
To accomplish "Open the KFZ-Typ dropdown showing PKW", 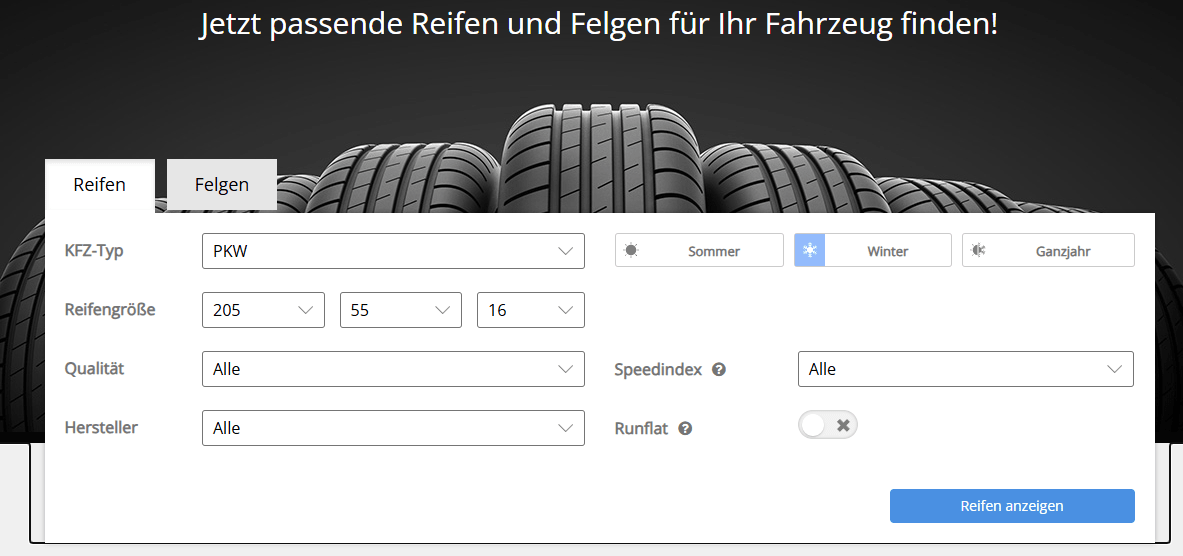I will tap(393, 251).
